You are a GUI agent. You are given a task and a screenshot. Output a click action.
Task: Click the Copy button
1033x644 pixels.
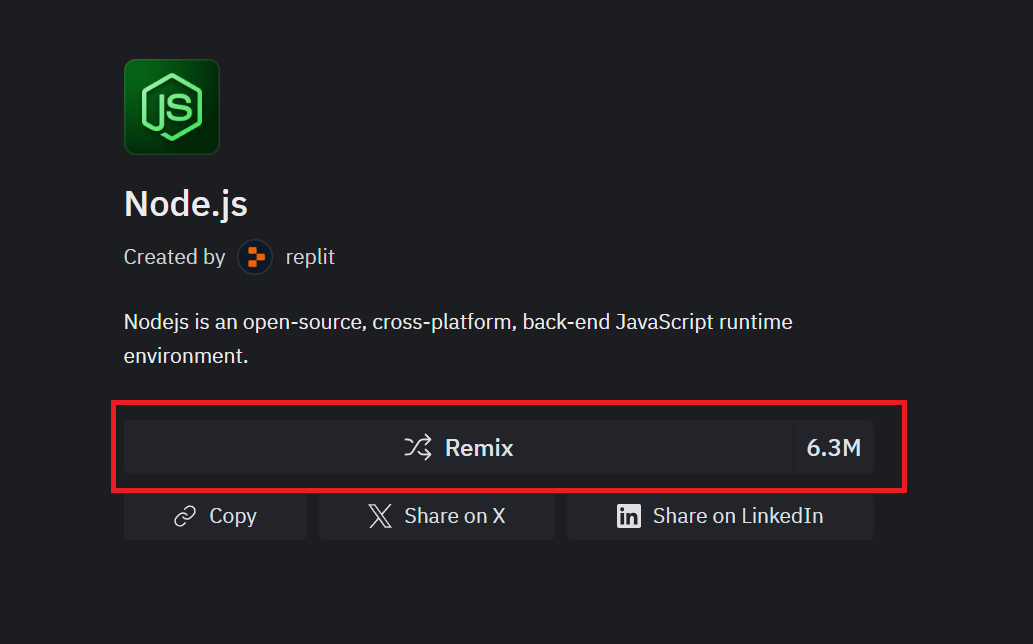point(214,516)
